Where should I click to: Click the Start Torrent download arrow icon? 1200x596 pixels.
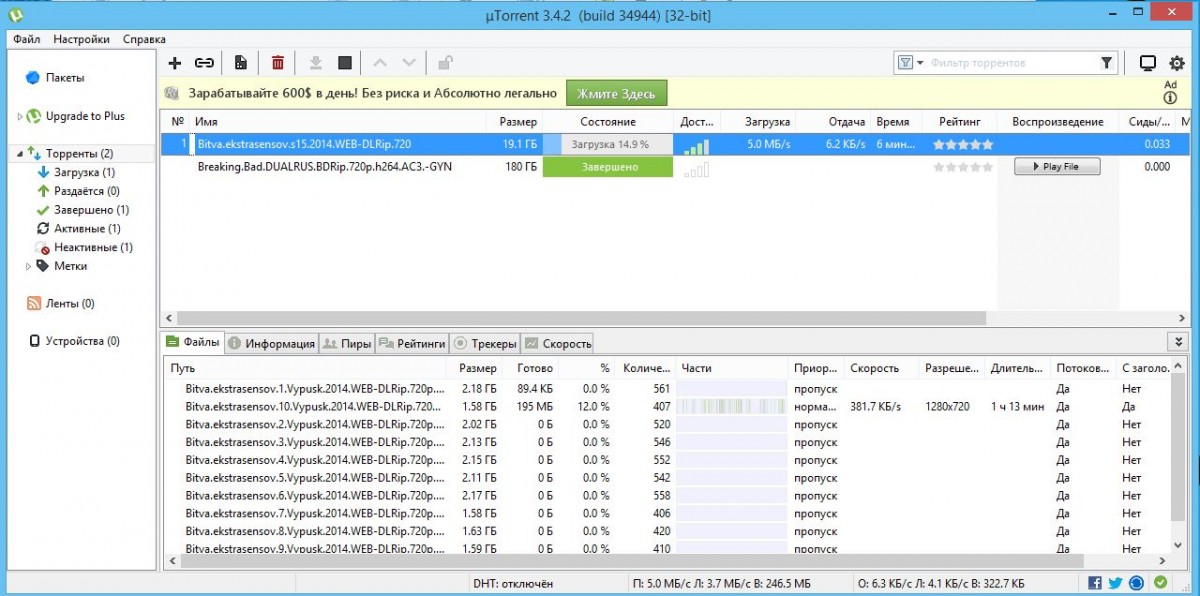click(x=315, y=63)
